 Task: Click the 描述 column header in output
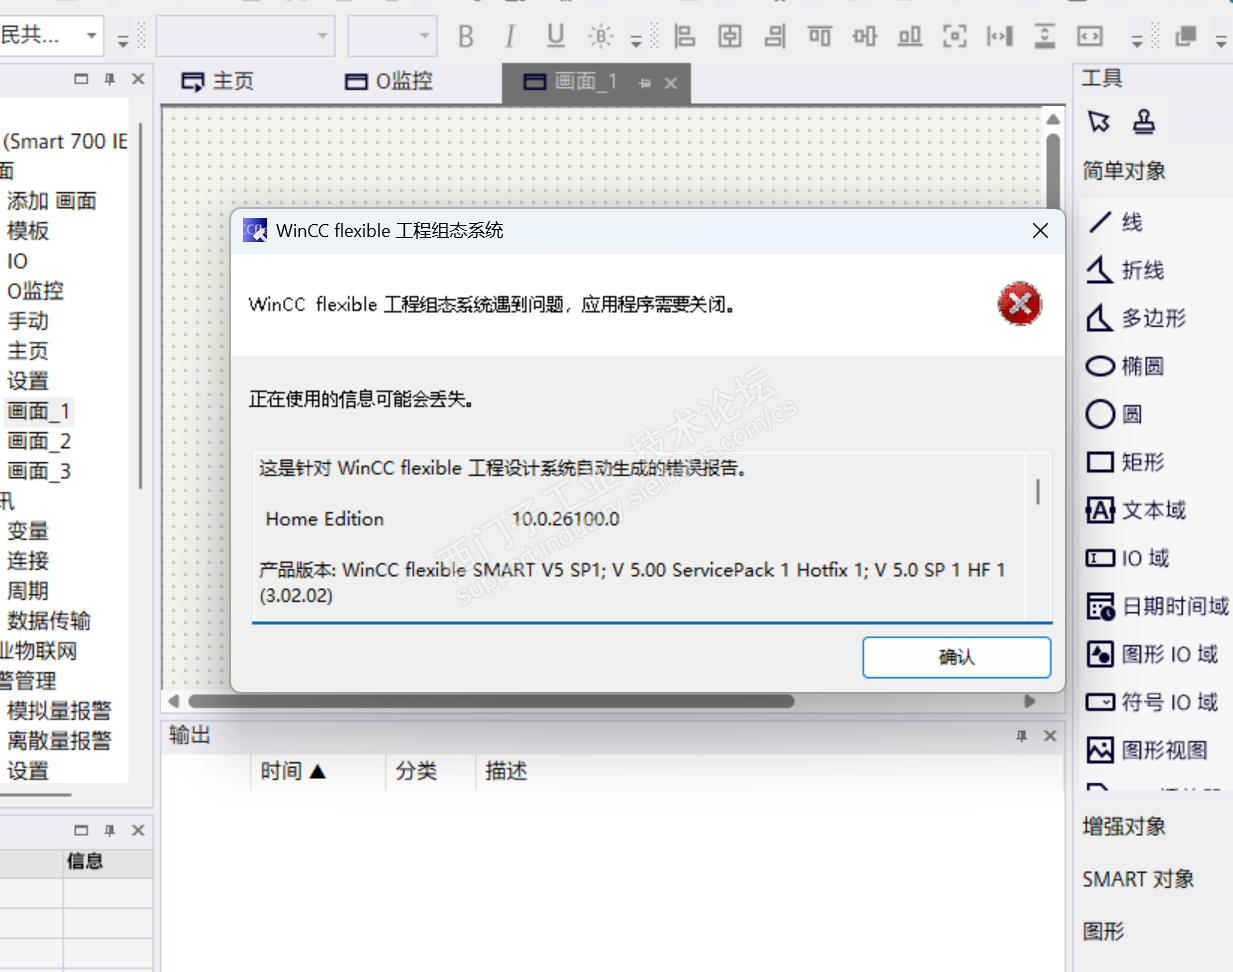click(x=506, y=771)
